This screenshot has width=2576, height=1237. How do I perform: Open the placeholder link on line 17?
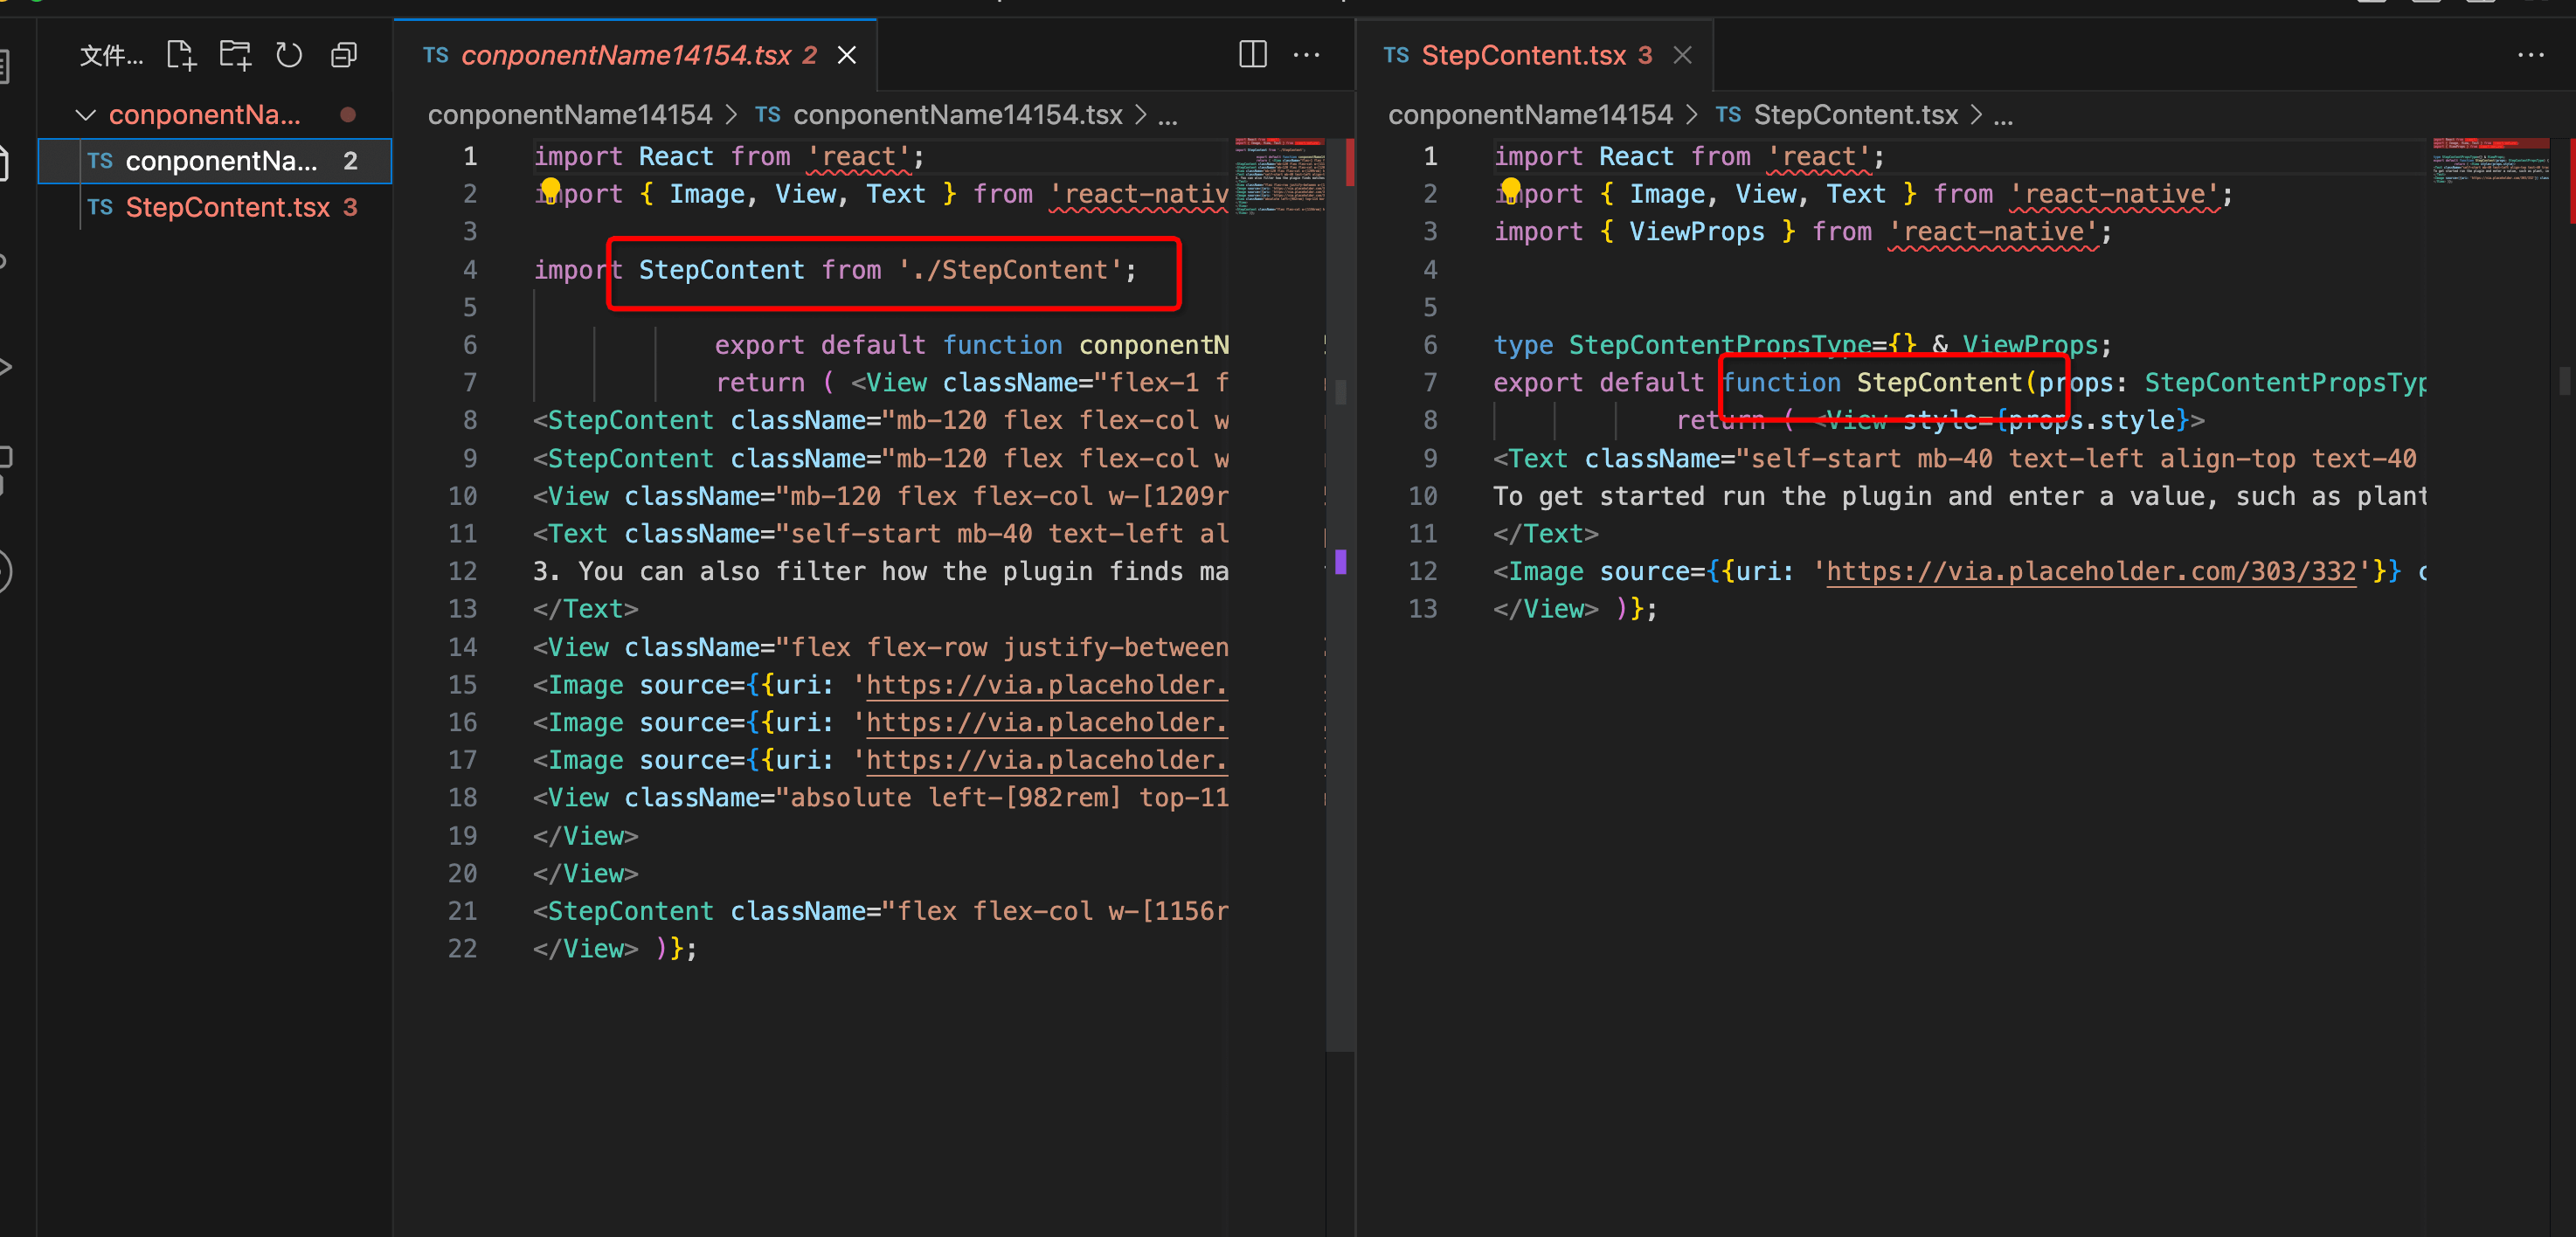[1046, 760]
